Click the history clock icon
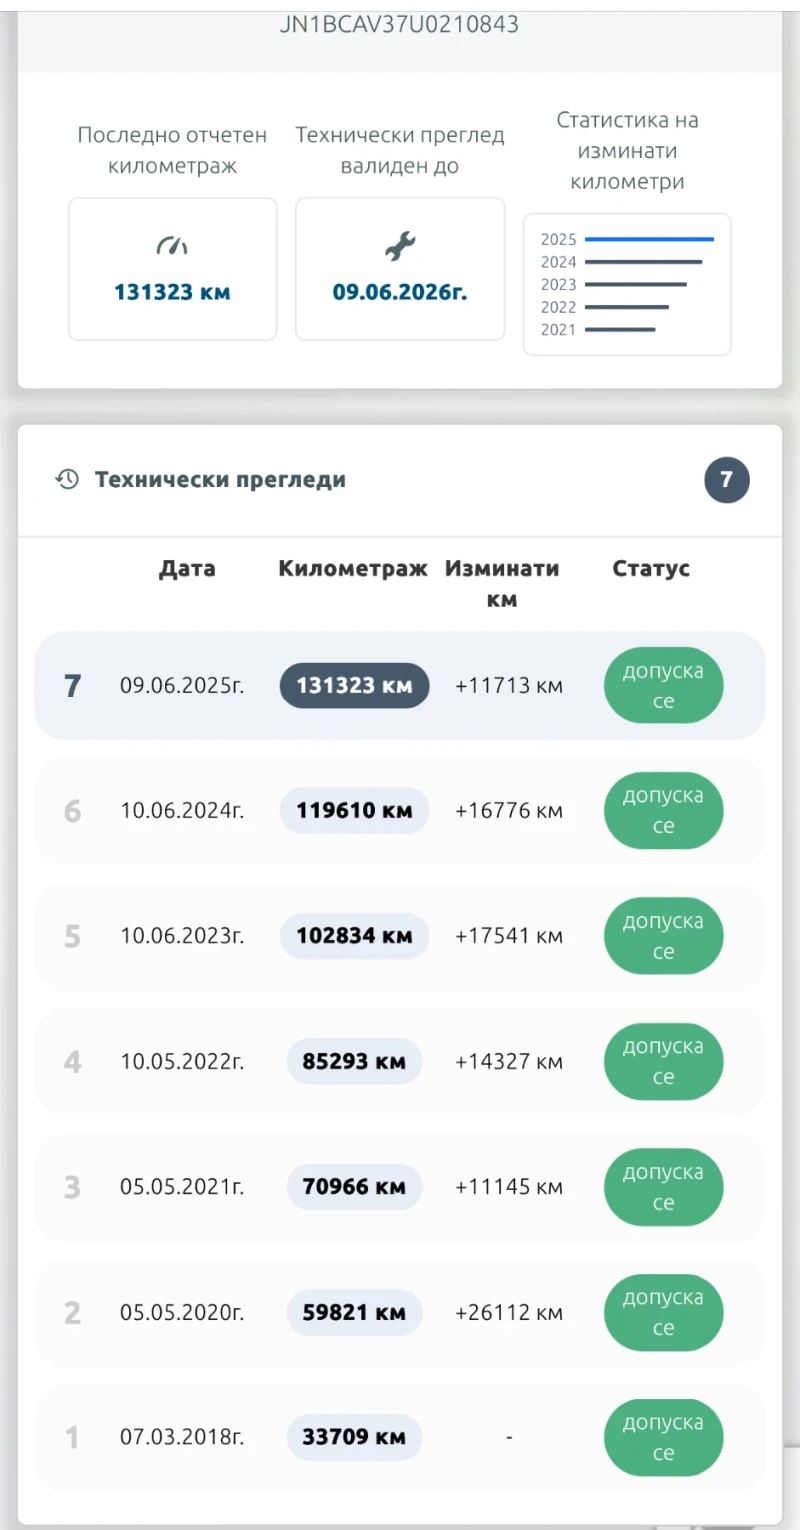The width and height of the screenshot is (800, 1530). 67,480
